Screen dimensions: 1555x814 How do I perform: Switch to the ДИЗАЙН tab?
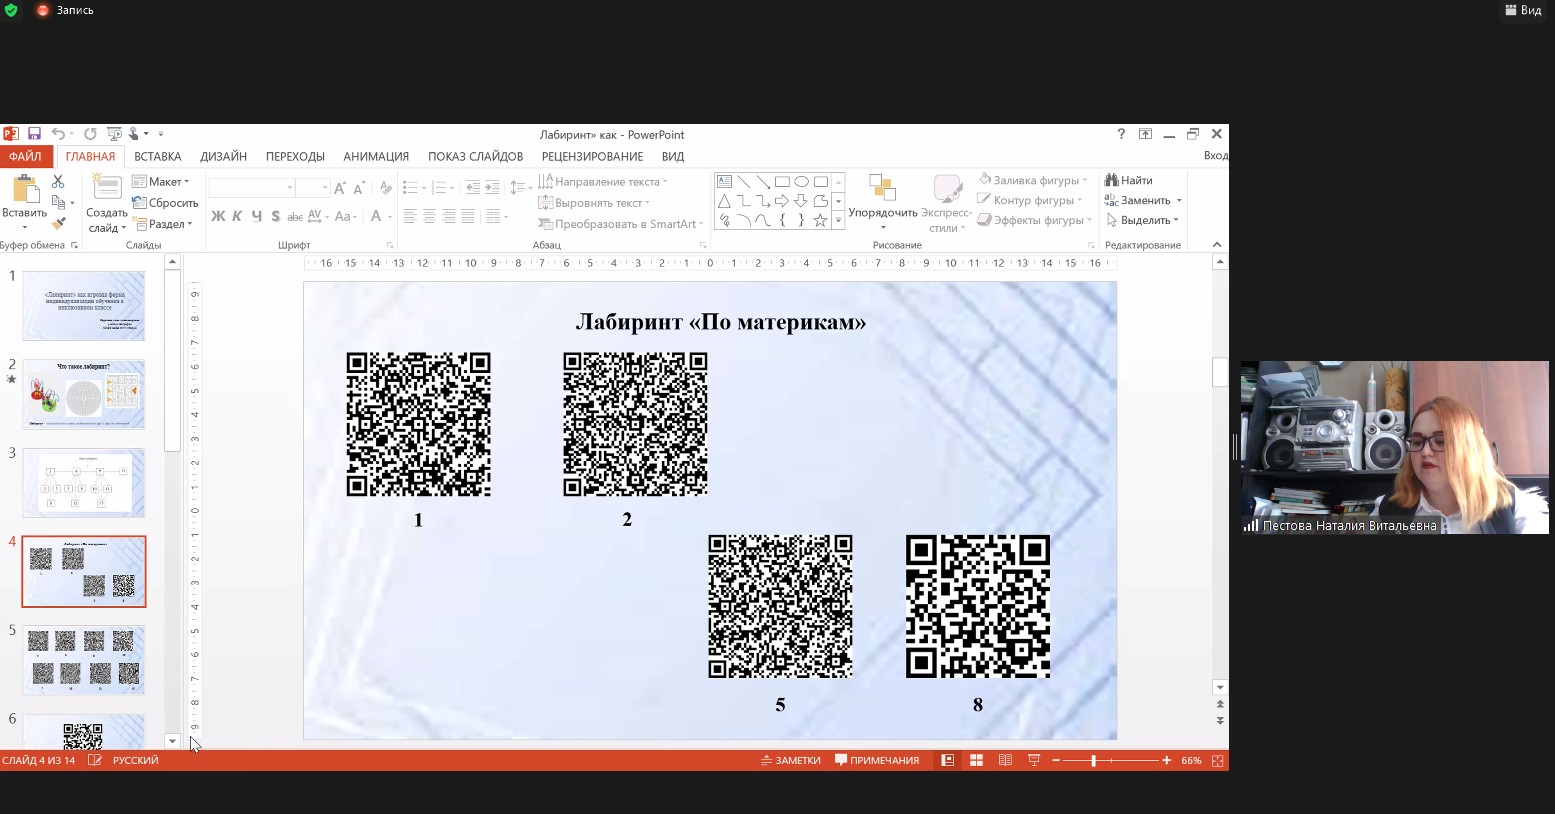(x=224, y=156)
